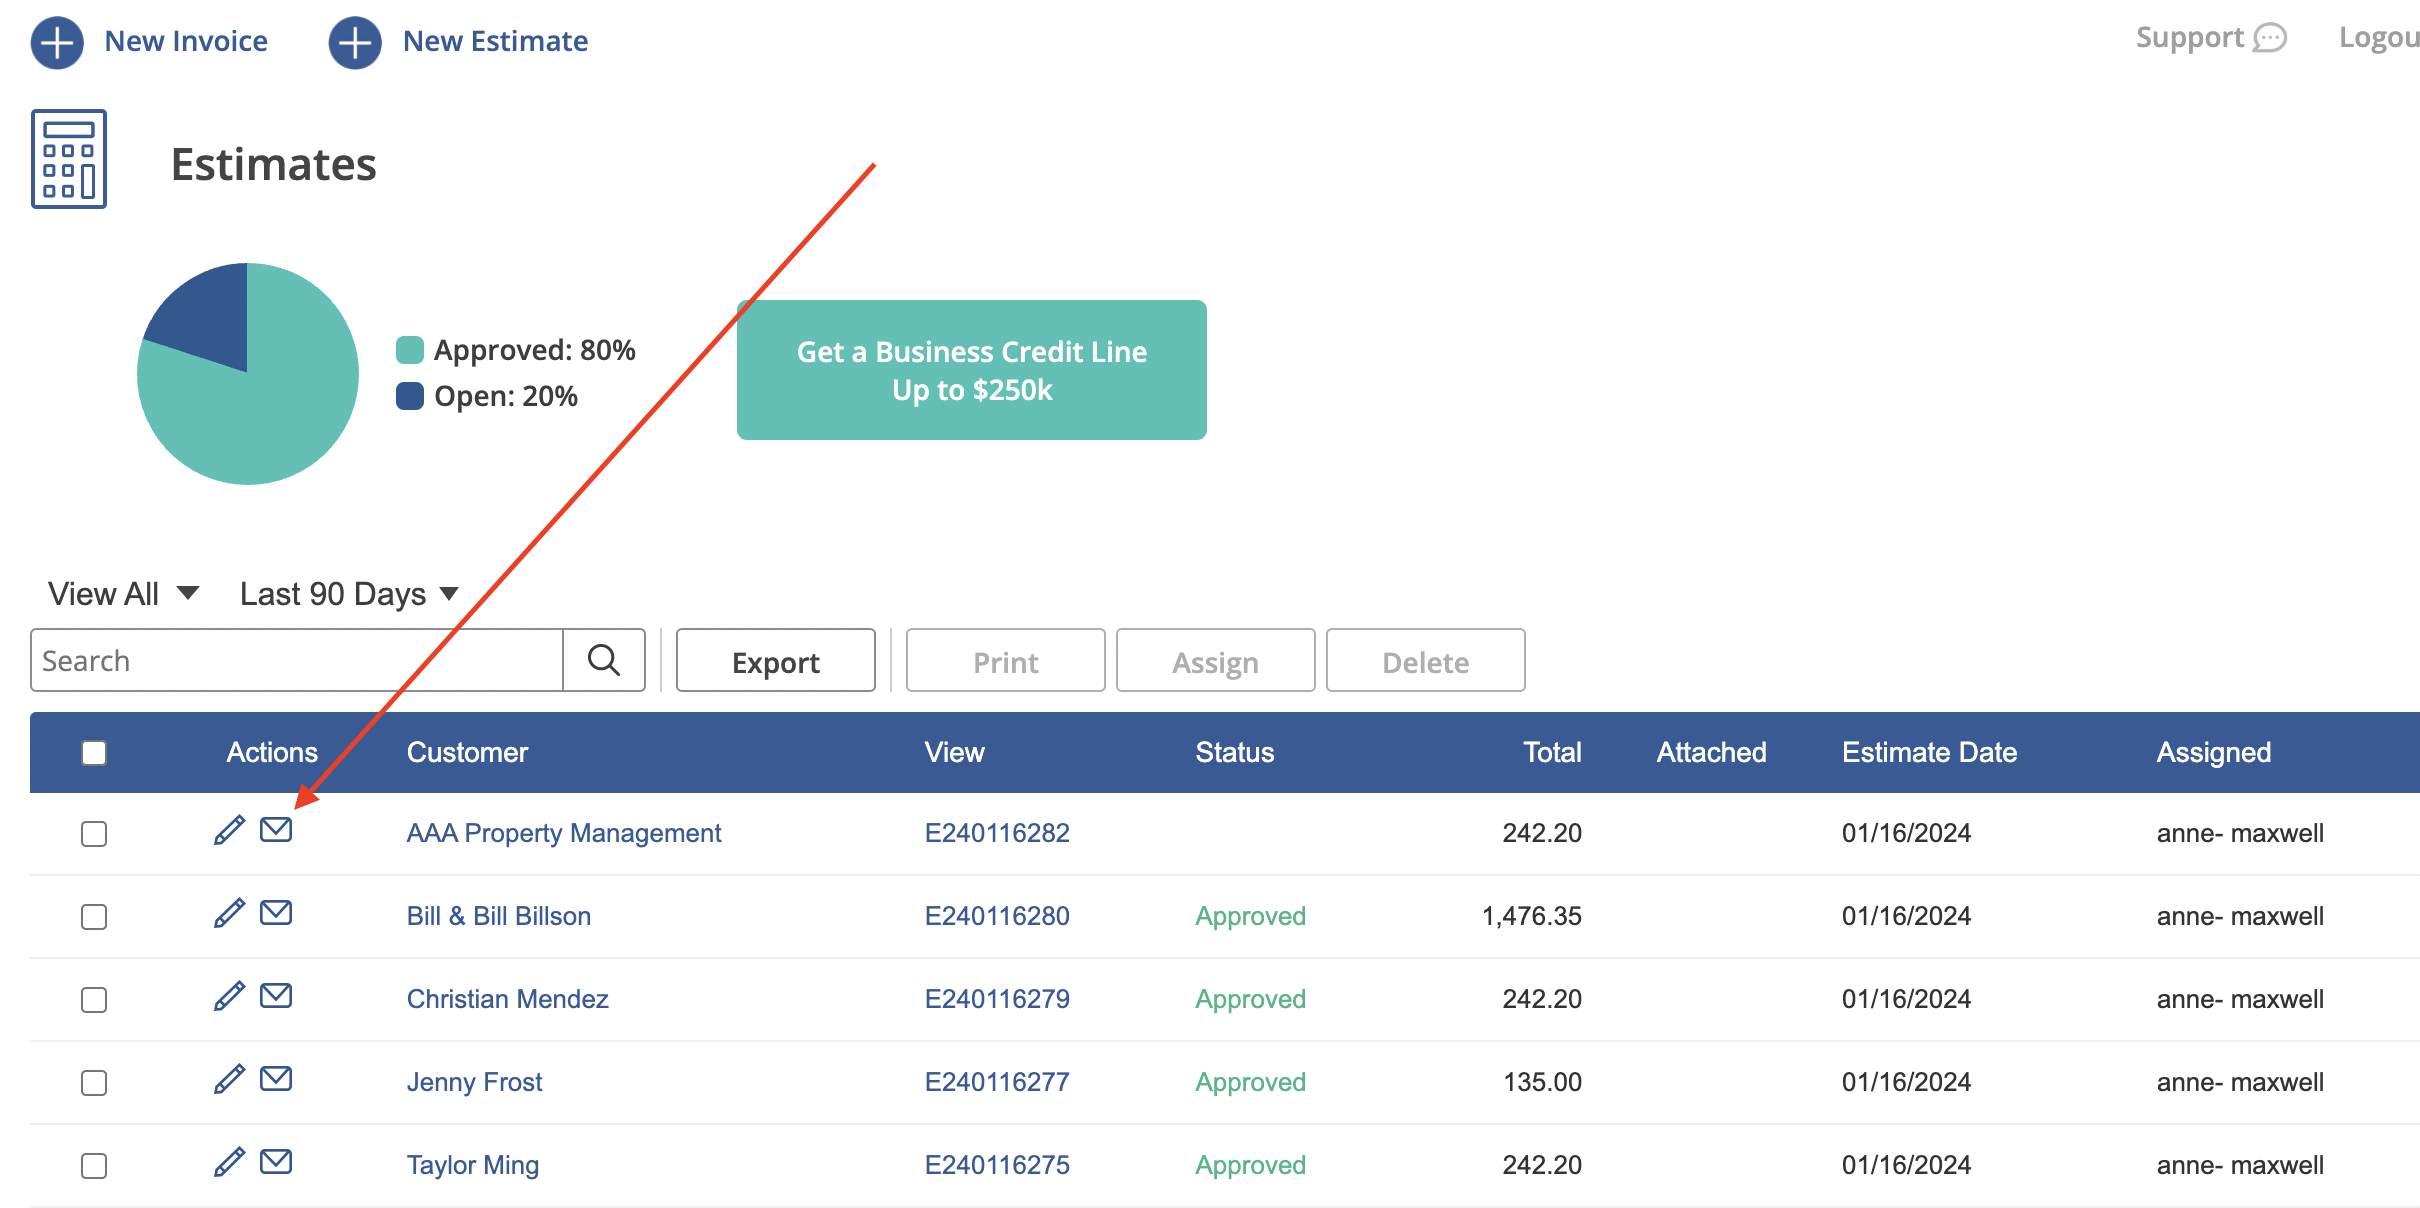Viewport: 2420px width, 1208px height.
Task: Edit Taylor Ming estimate pencil icon
Action: click(x=229, y=1162)
